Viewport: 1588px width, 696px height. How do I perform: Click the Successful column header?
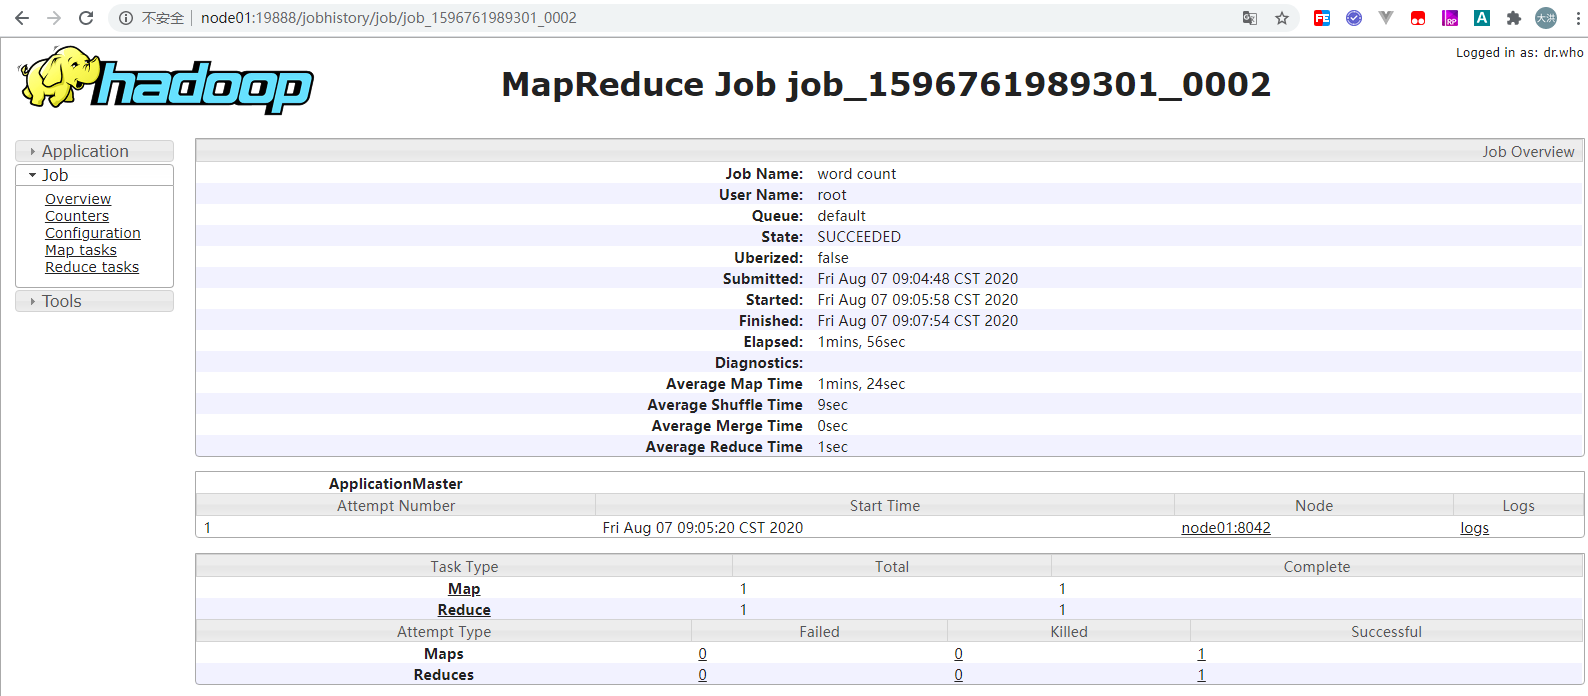point(1386,632)
